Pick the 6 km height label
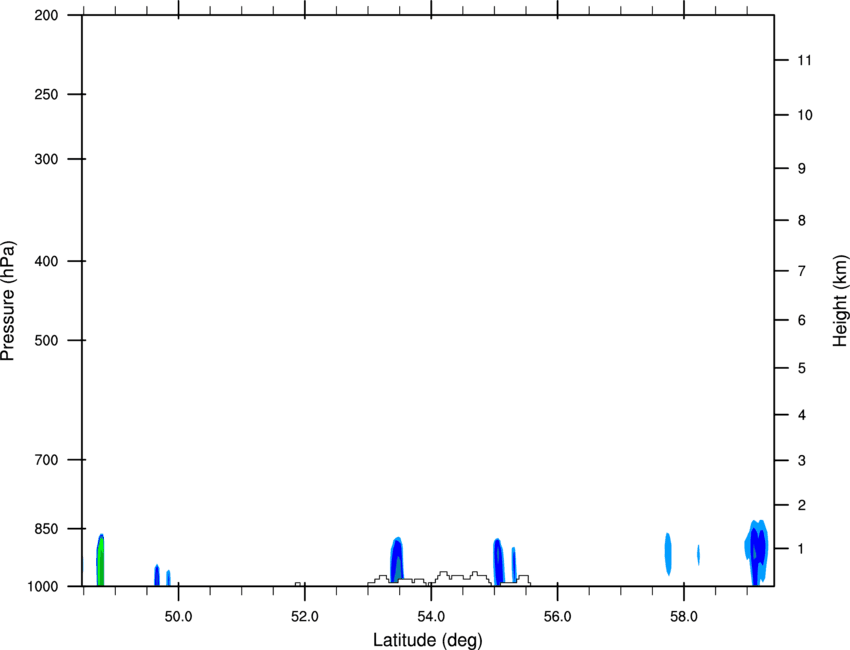The width and height of the screenshot is (850, 650). point(802,320)
